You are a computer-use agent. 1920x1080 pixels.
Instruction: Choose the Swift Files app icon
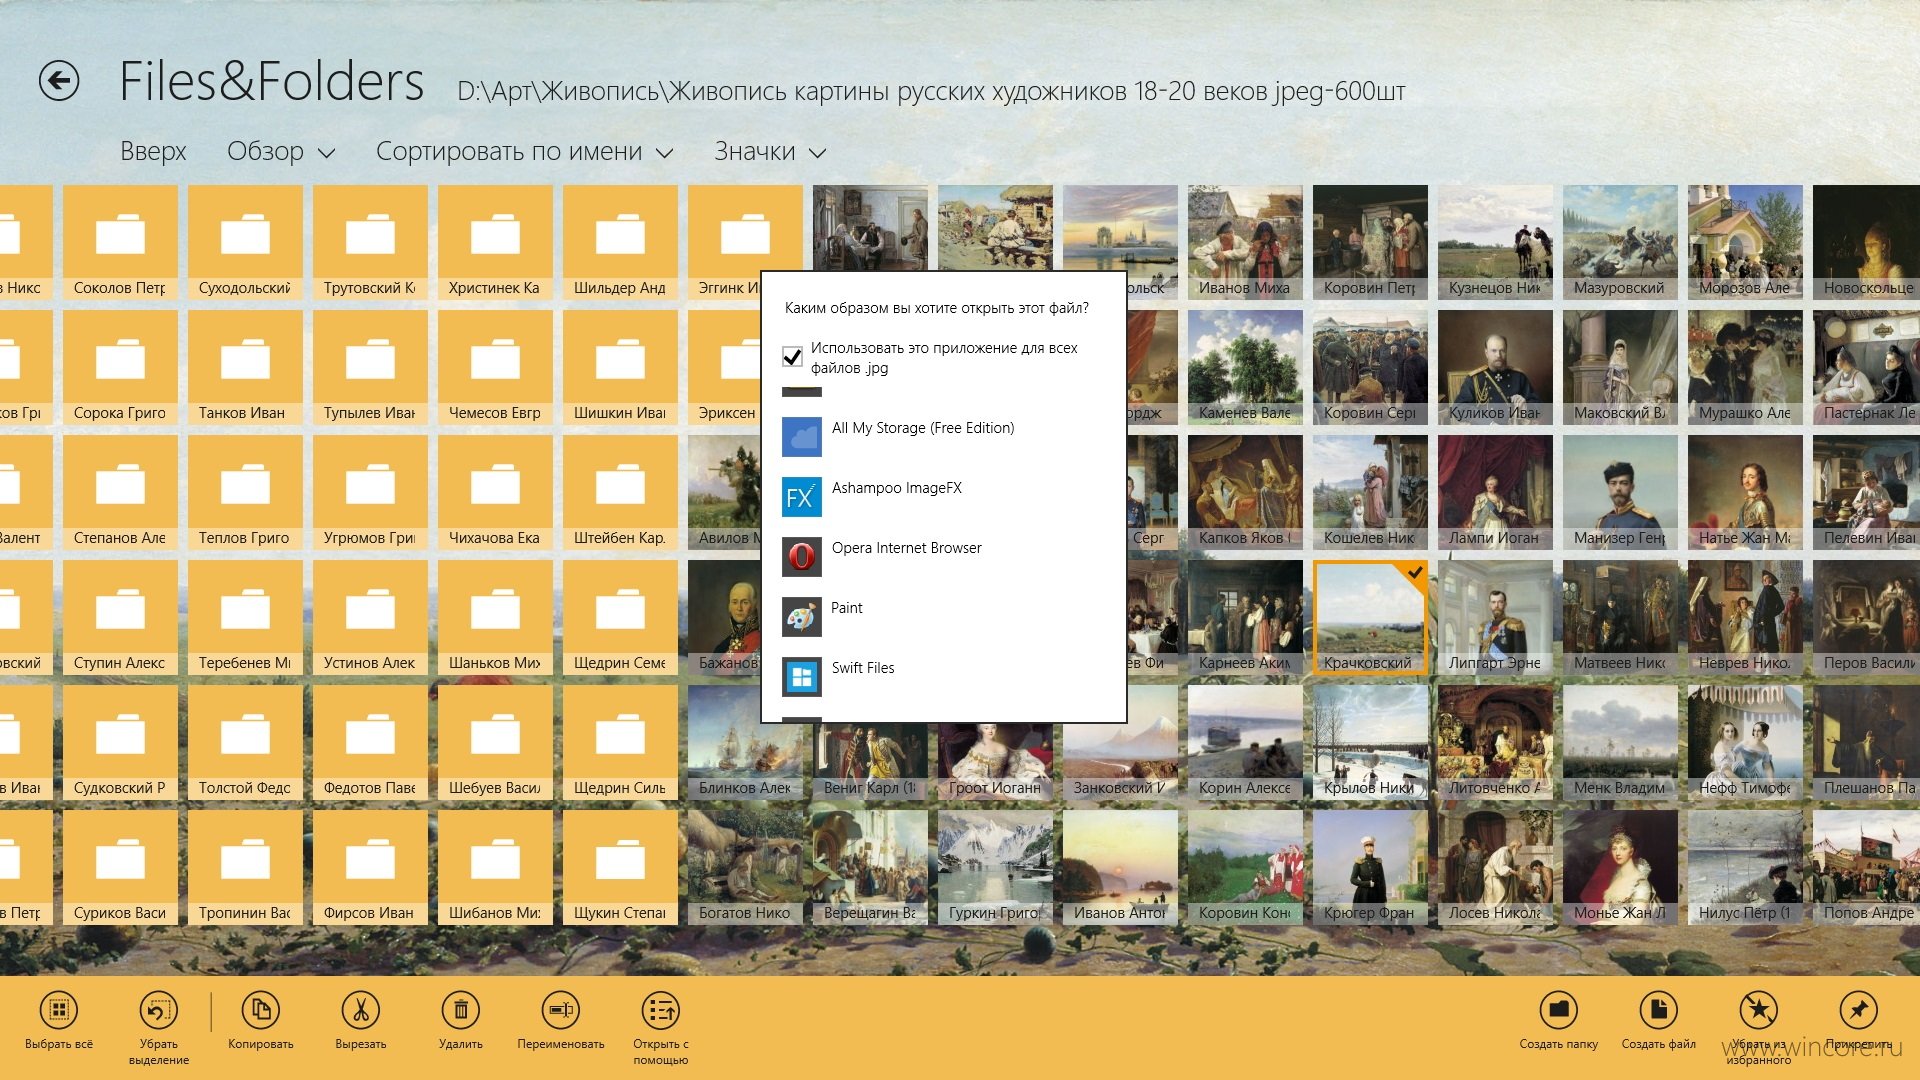click(x=802, y=677)
